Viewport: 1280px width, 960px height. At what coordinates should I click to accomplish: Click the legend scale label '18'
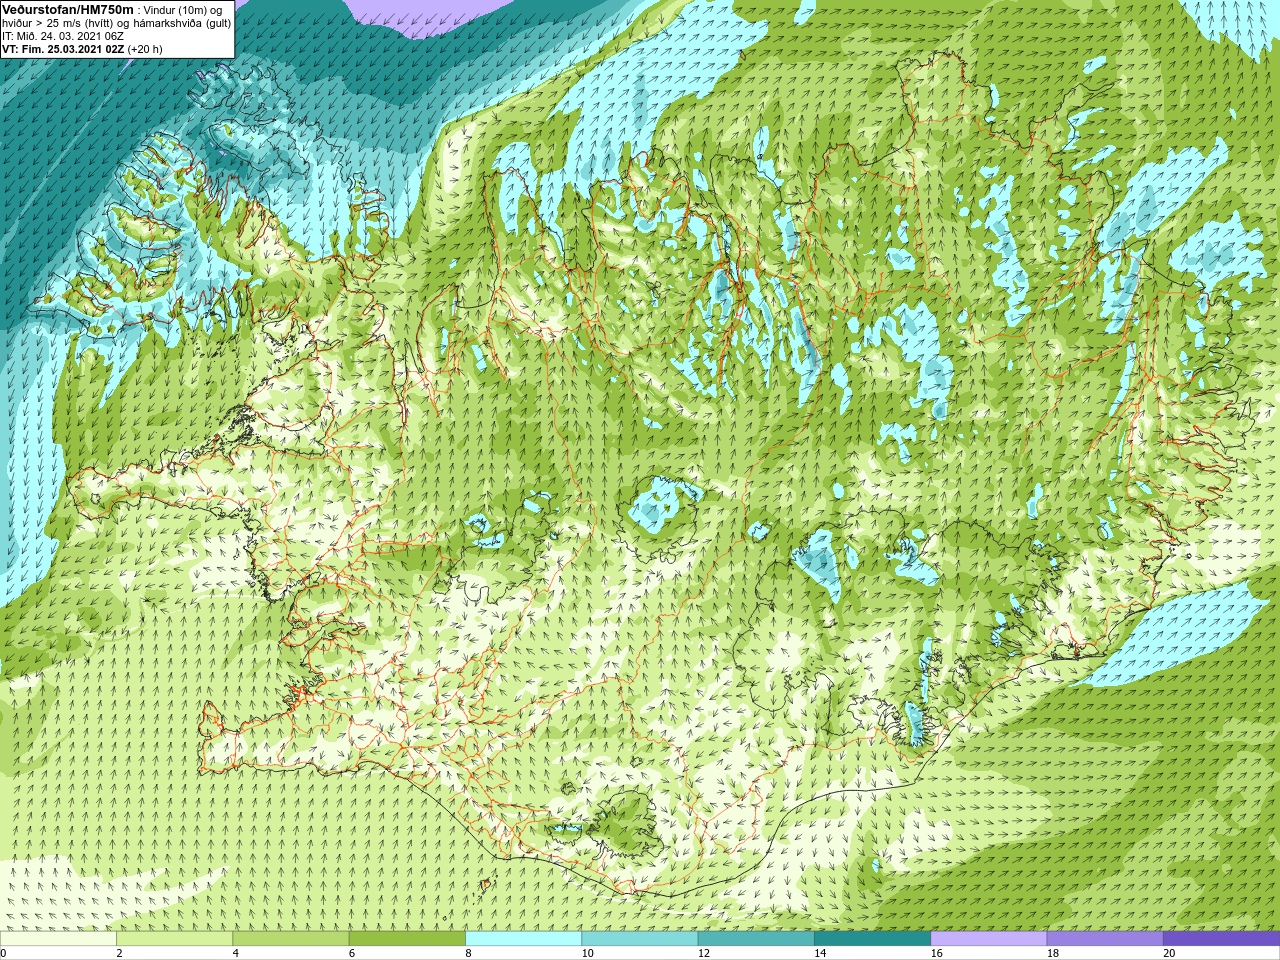click(1053, 953)
